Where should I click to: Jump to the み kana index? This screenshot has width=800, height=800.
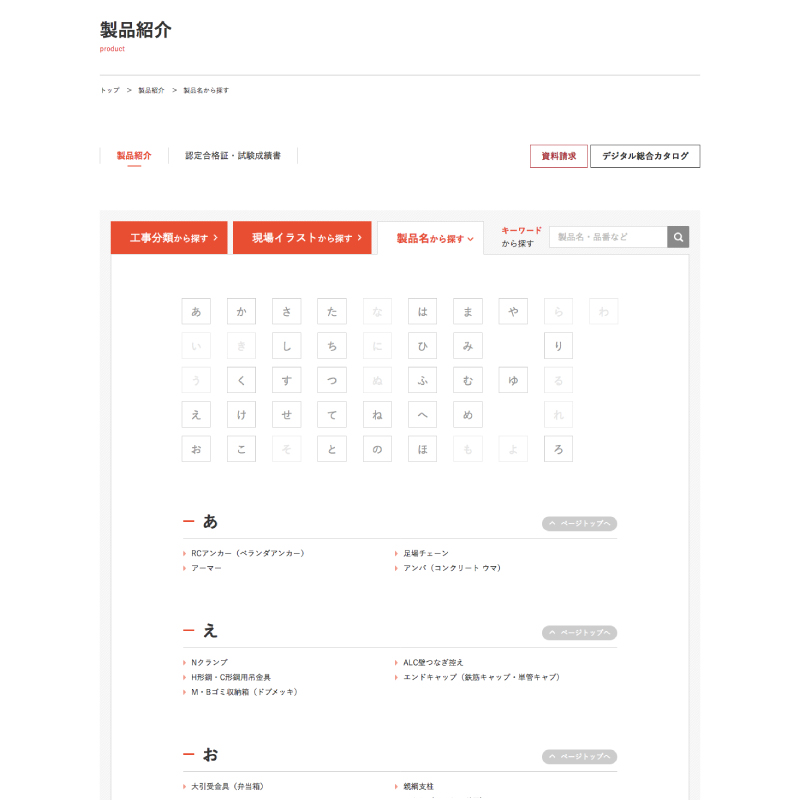(468, 346)
